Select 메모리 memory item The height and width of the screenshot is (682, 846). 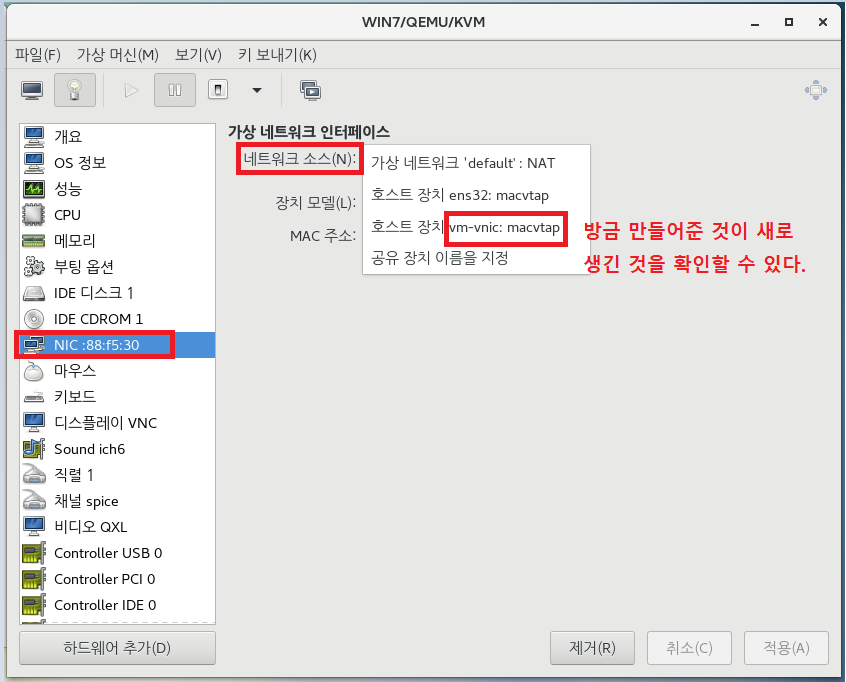tap(118, 241)
